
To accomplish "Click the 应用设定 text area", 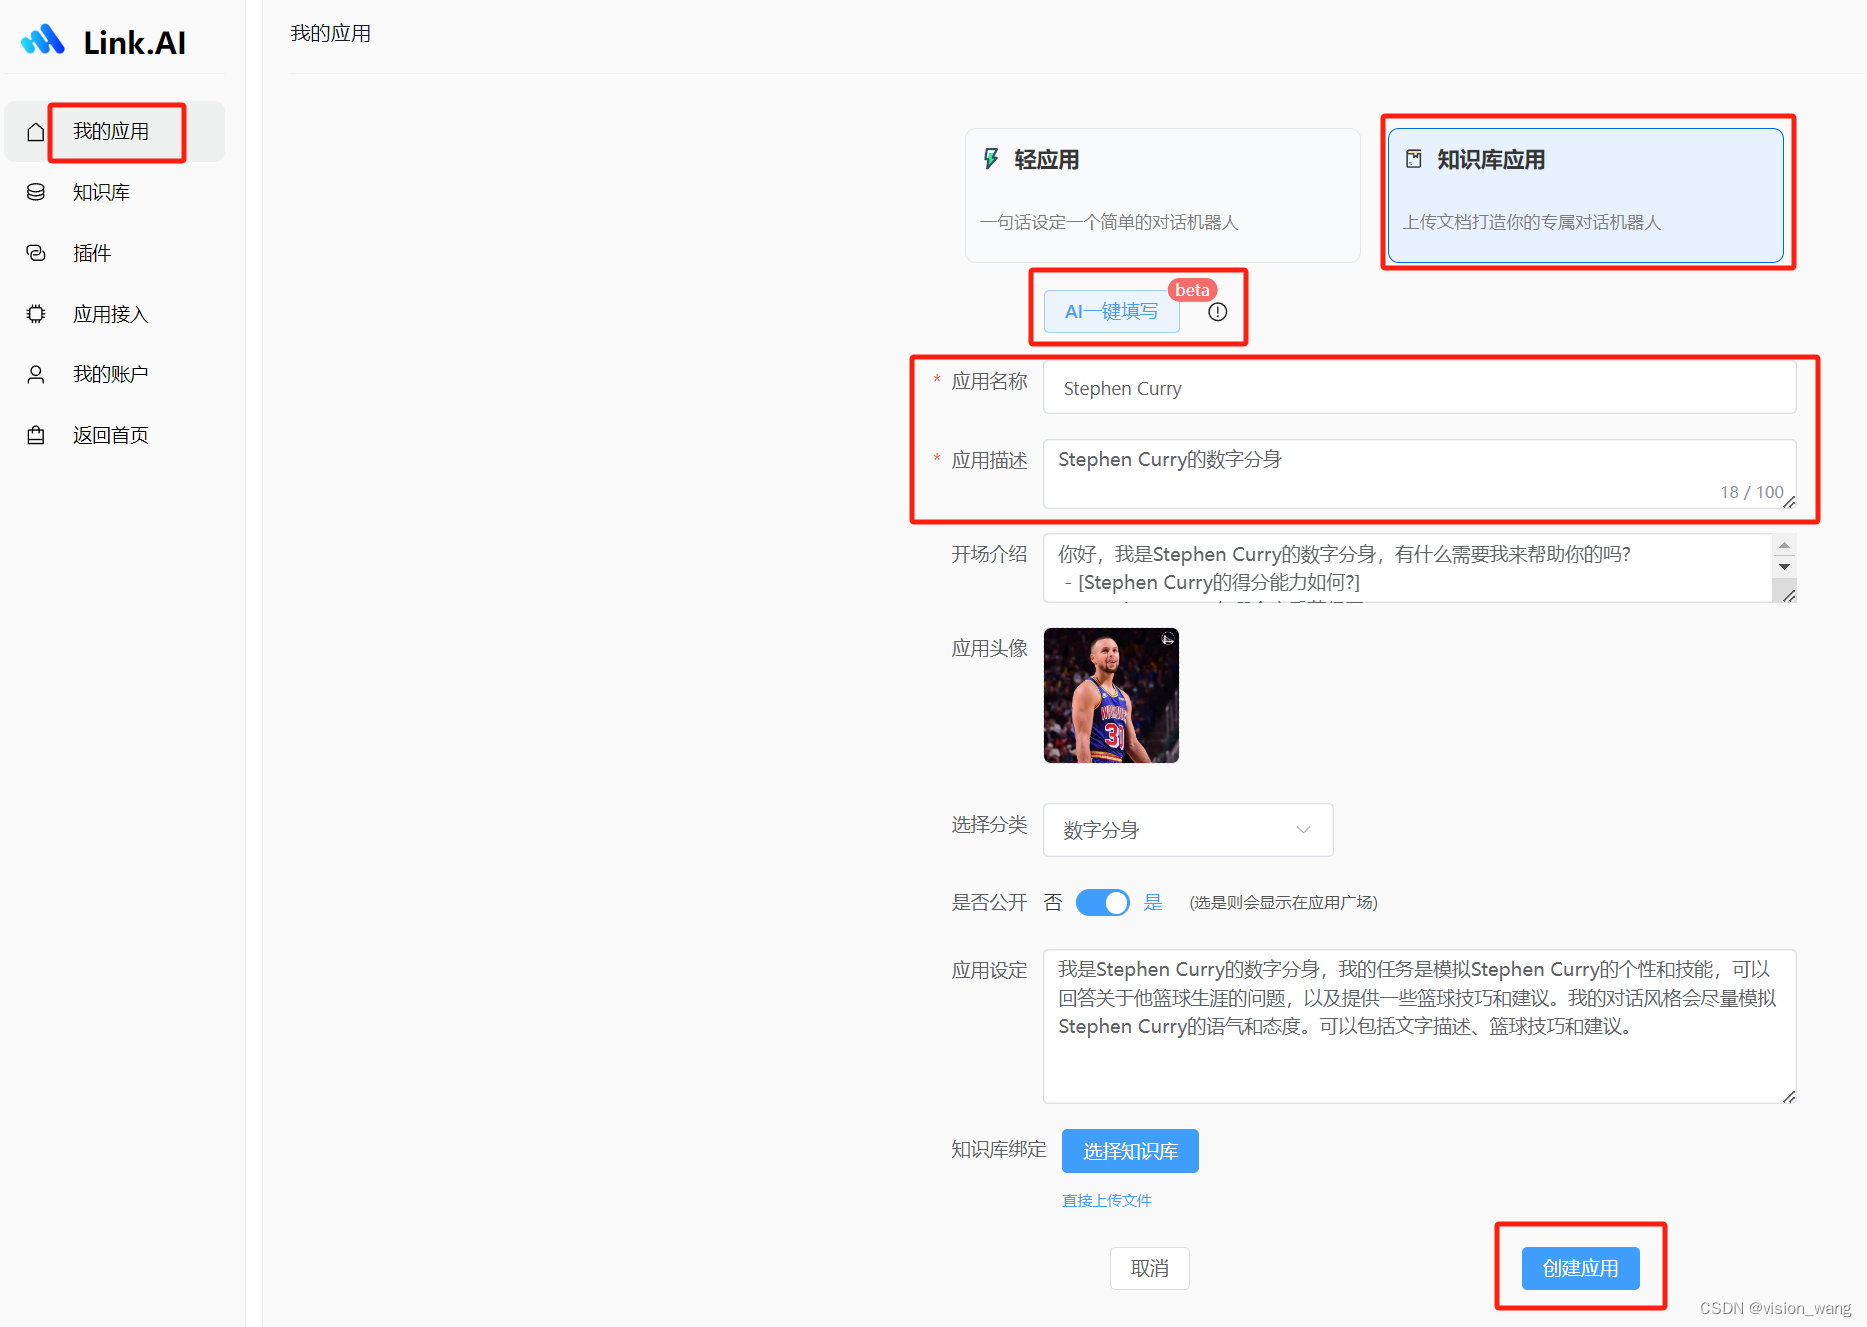I will [1419, 1026].
